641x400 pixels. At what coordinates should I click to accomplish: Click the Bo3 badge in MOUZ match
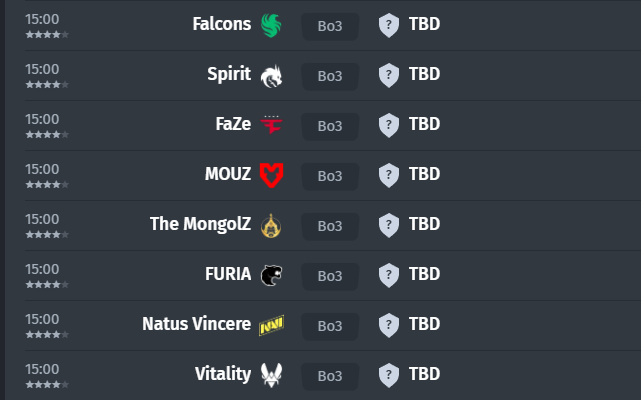point(330,175)
